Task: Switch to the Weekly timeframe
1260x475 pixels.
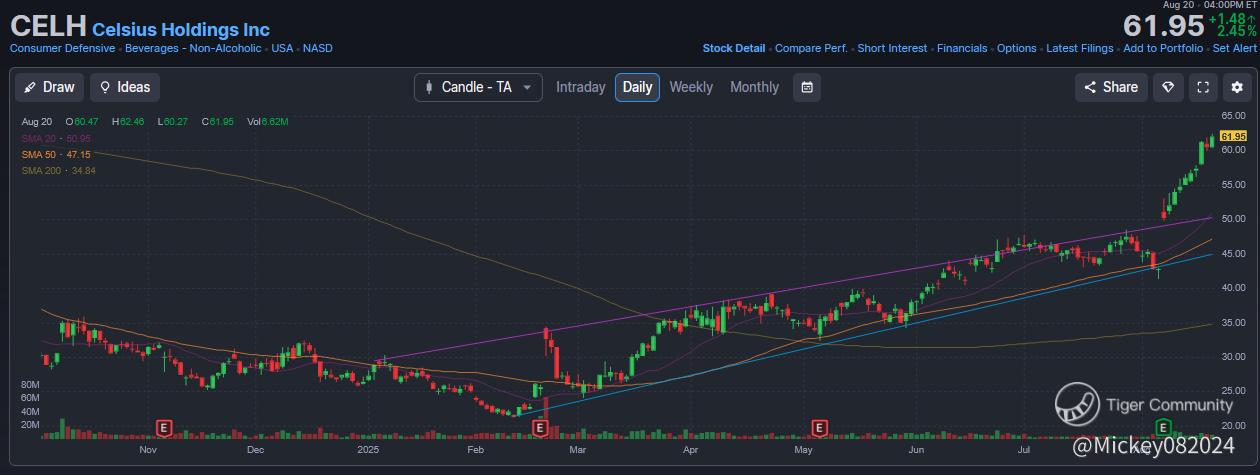Action: [x=691, y=87]
